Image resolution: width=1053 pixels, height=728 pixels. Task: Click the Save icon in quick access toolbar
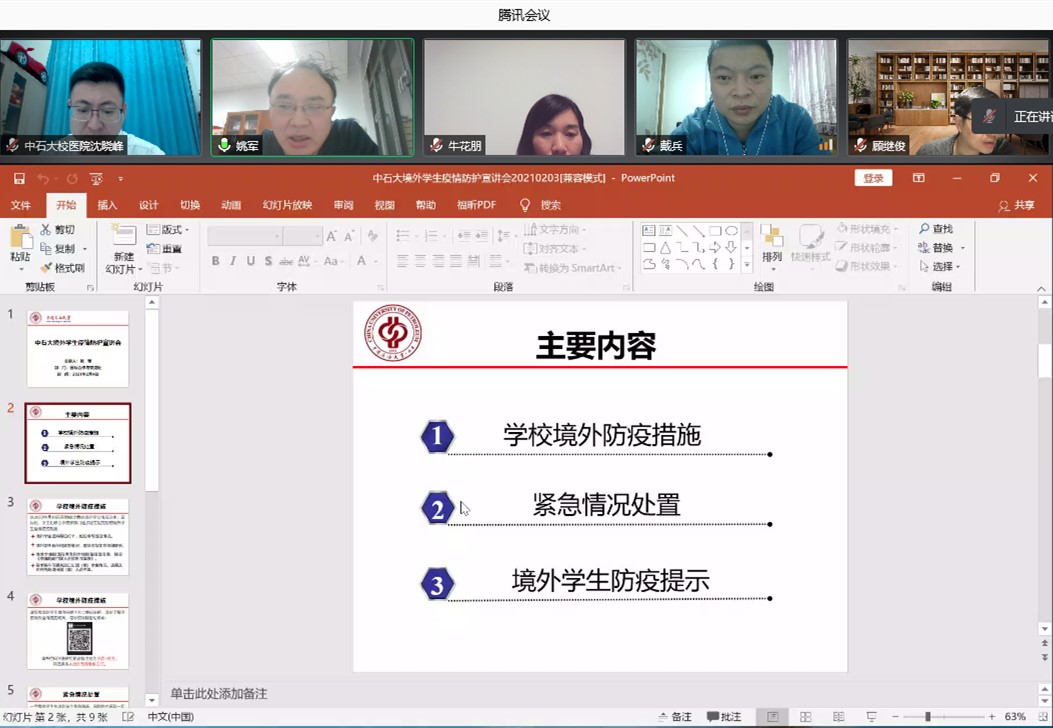19,179
